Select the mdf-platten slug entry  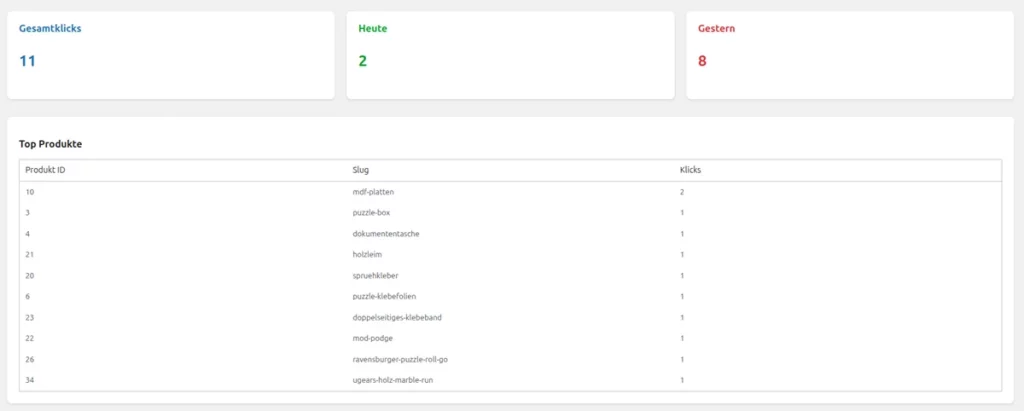point(376,191)
